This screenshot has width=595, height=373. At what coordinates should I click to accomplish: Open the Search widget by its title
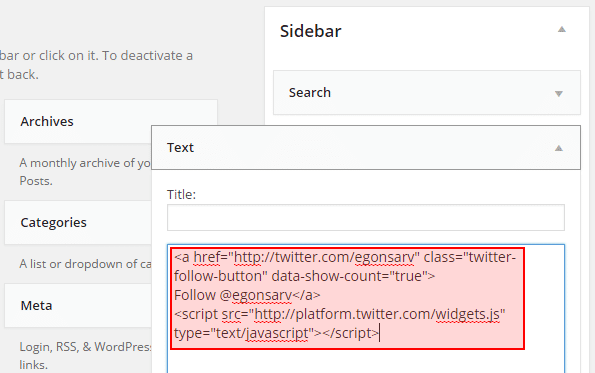coord(310,93)
